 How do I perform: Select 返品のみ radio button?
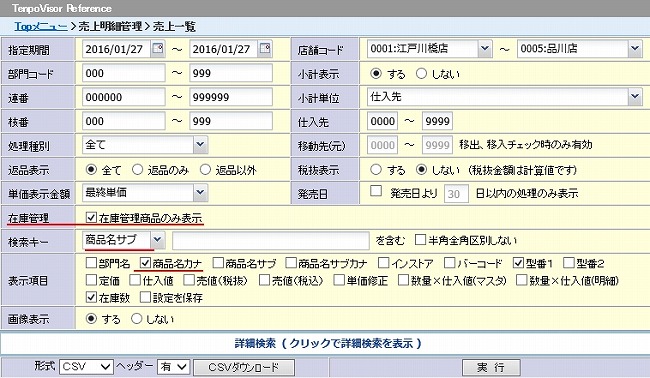[137, 170]
